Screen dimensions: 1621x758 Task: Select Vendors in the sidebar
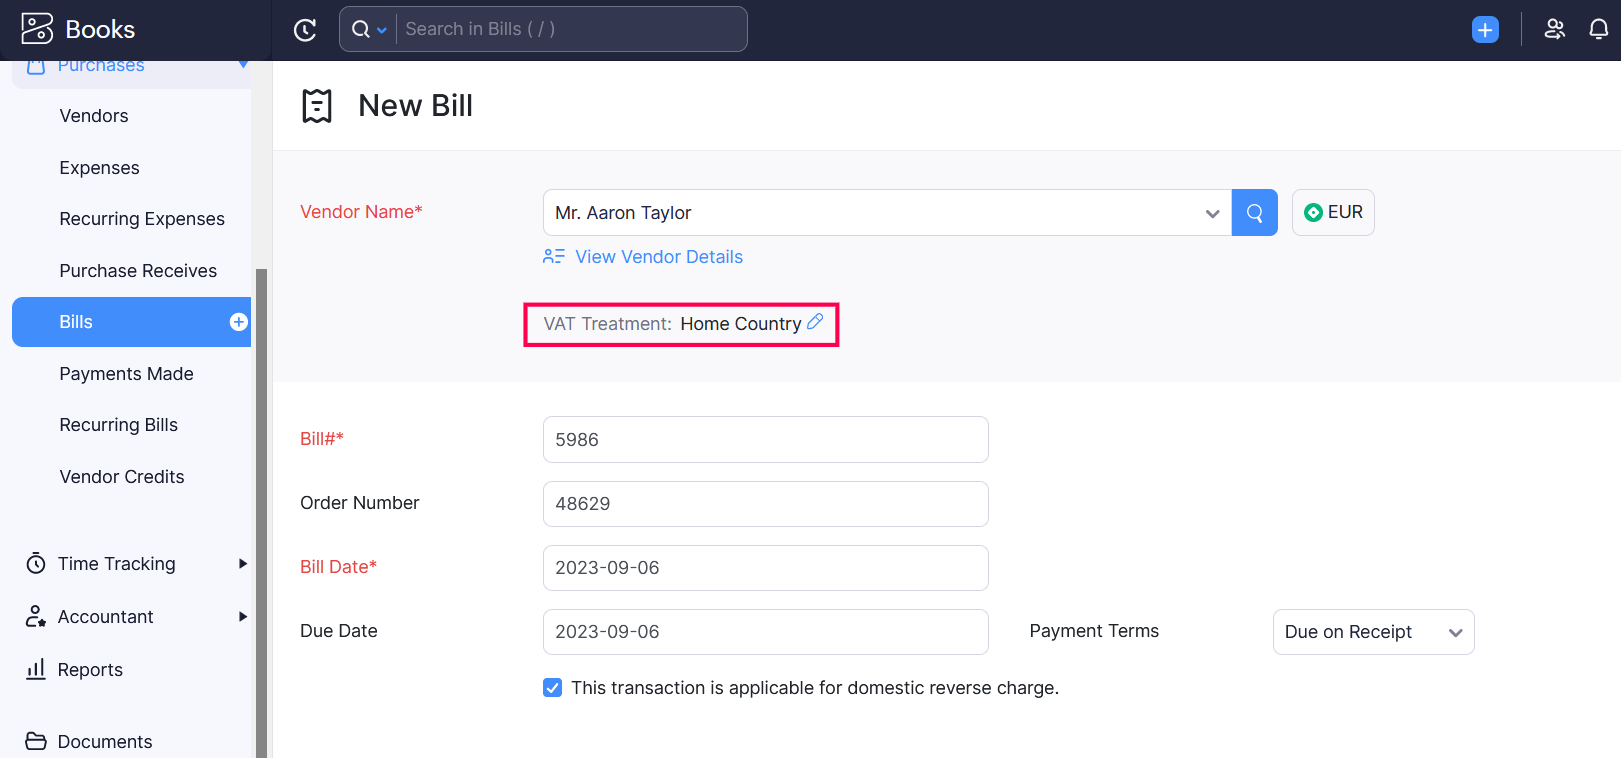pos(94,115)
